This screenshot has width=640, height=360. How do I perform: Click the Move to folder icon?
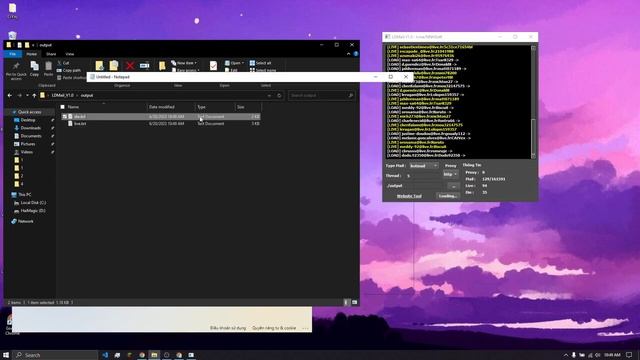pos(99,65)
